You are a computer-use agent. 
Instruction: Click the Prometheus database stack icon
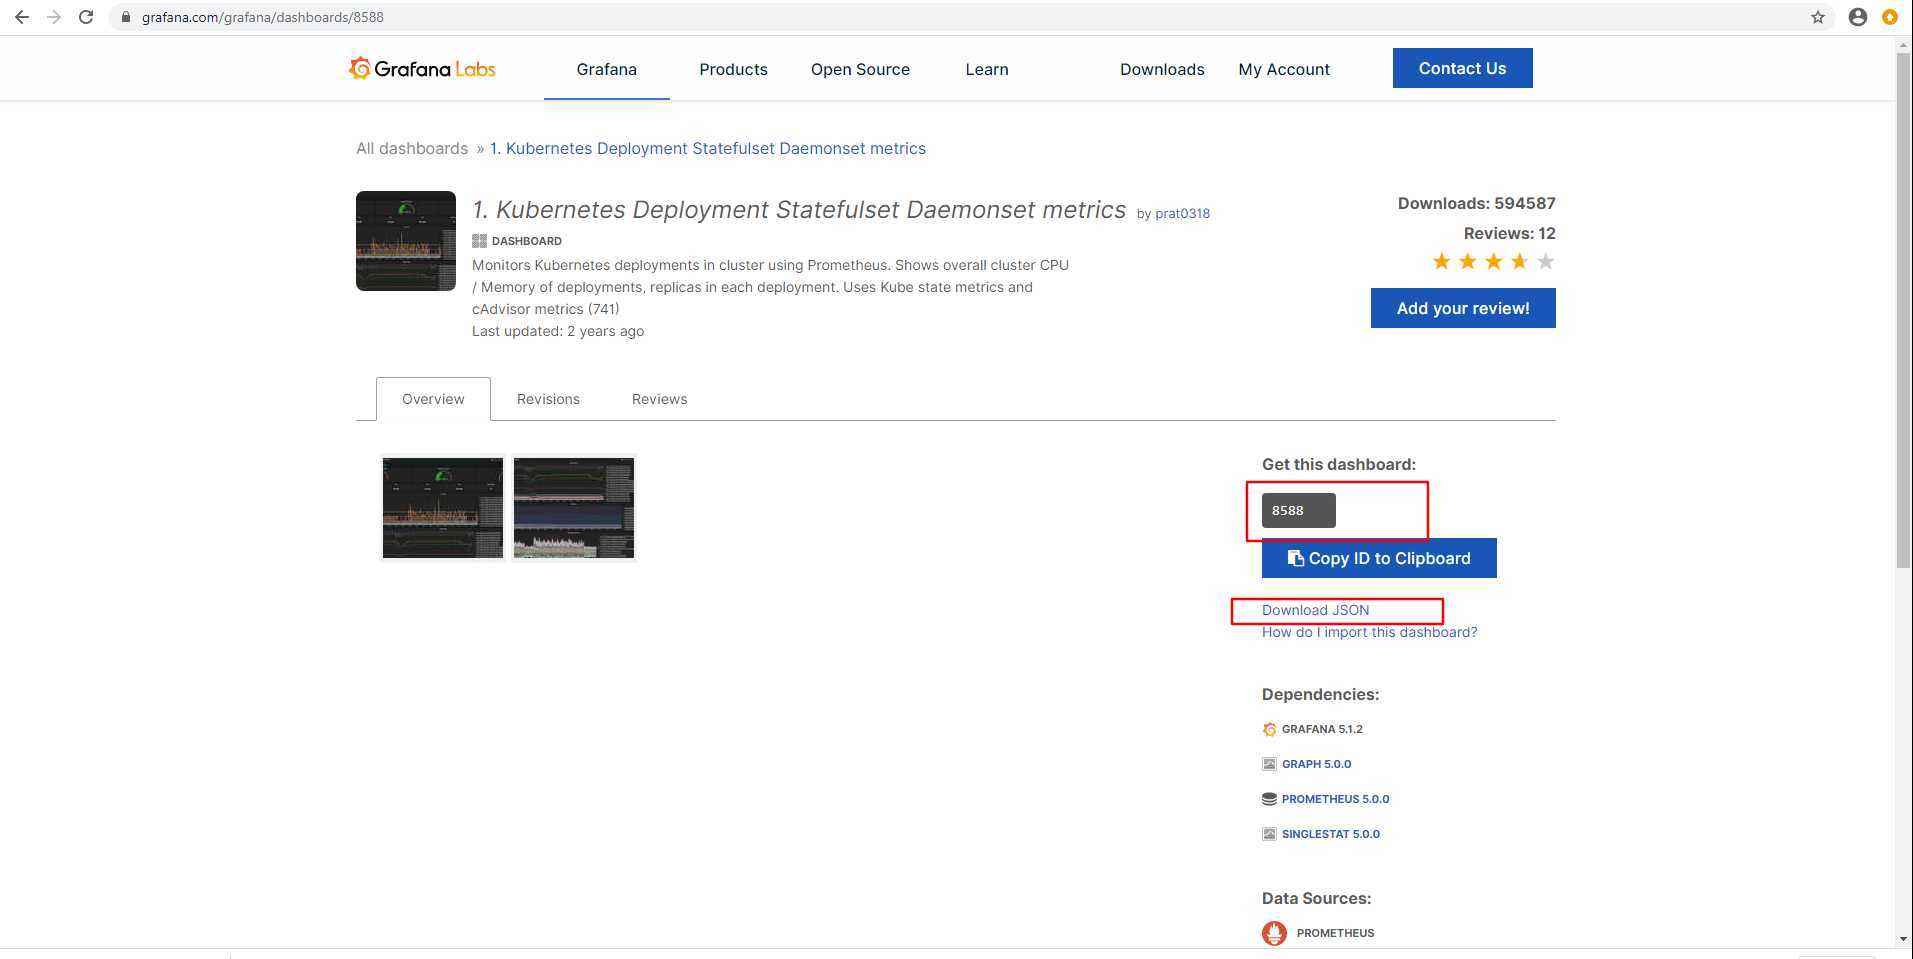tap(1269, 799)
